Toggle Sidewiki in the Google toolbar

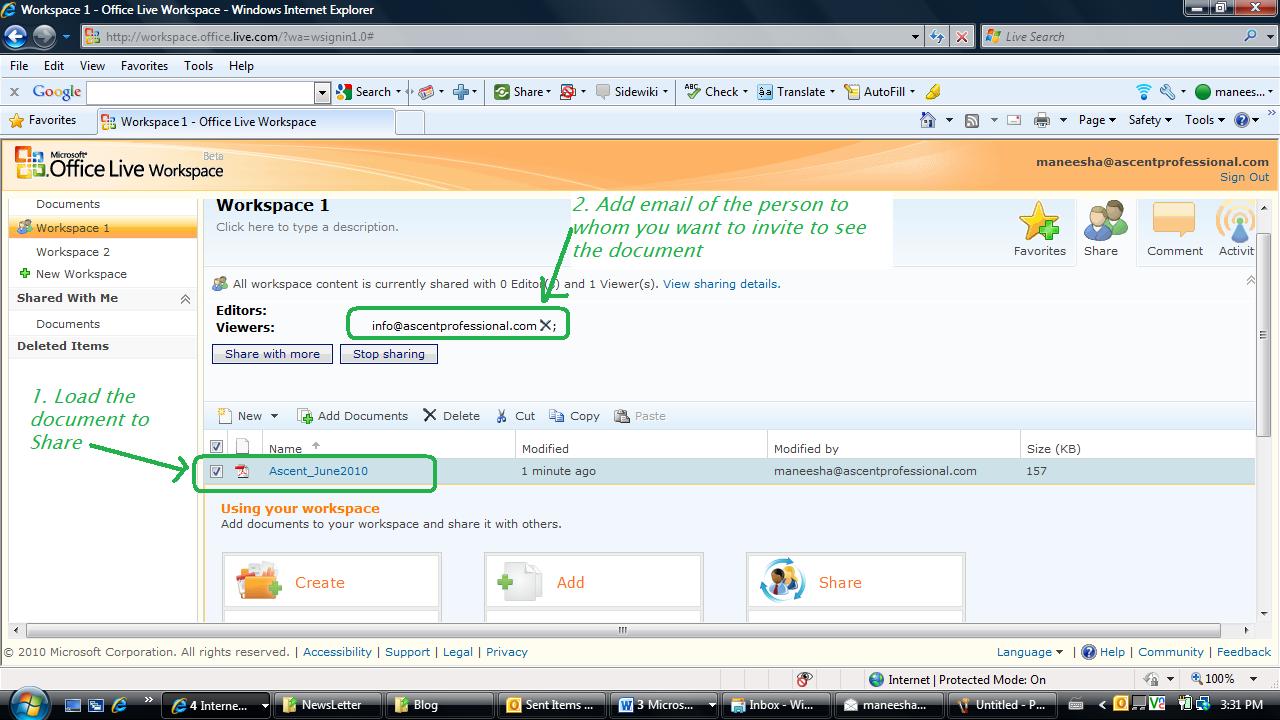pos(630,91)
